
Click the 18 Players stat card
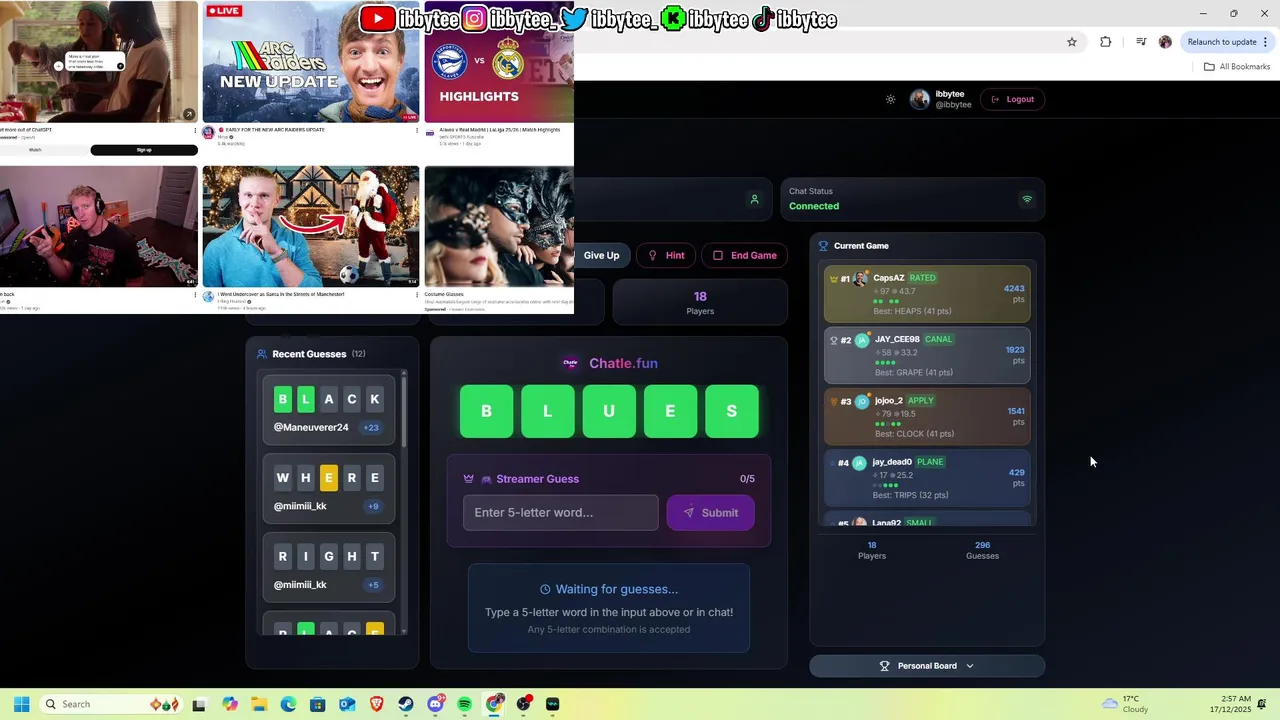pyautogui.click(x=700, y=302)
